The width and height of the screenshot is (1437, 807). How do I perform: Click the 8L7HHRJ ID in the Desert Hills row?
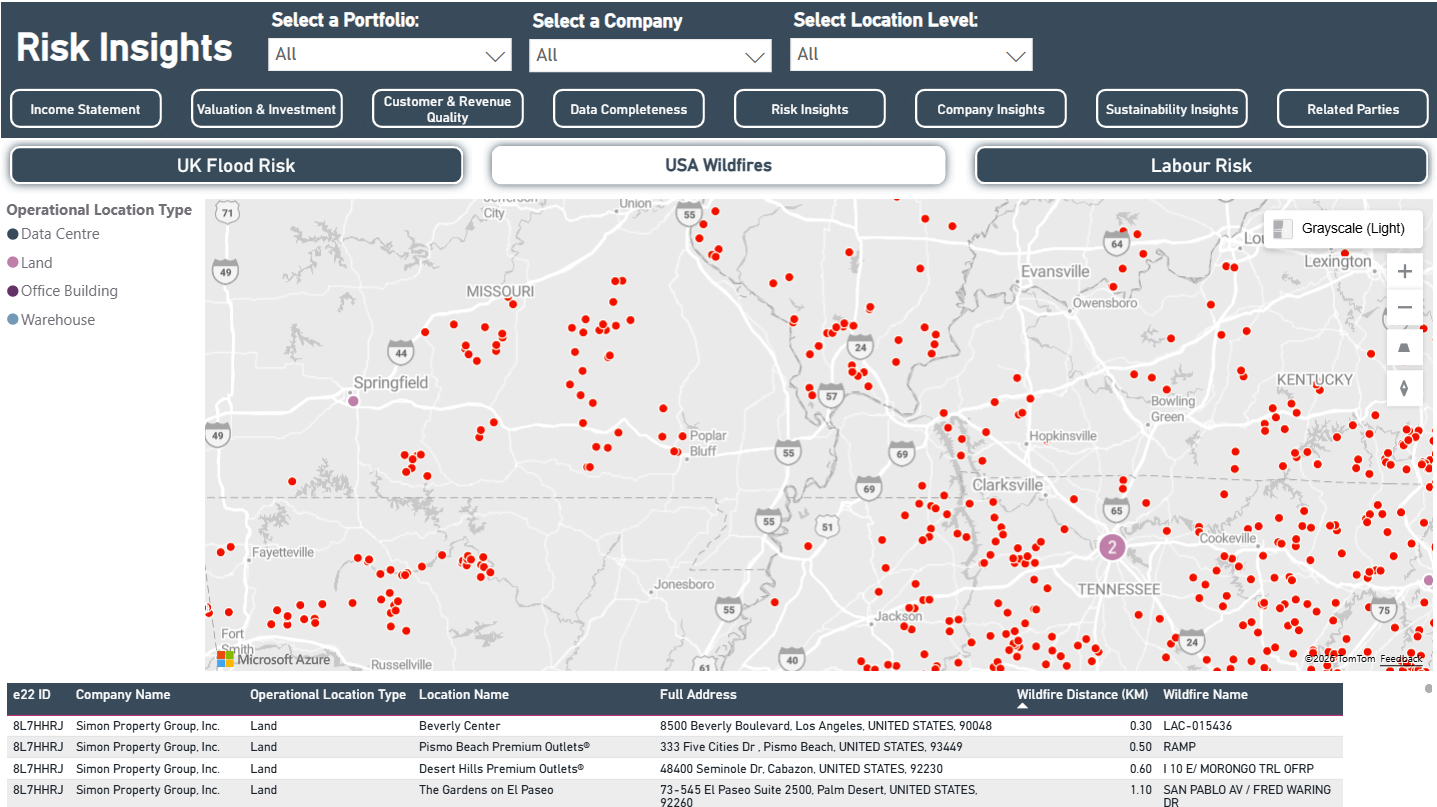[x=38, y=769]
